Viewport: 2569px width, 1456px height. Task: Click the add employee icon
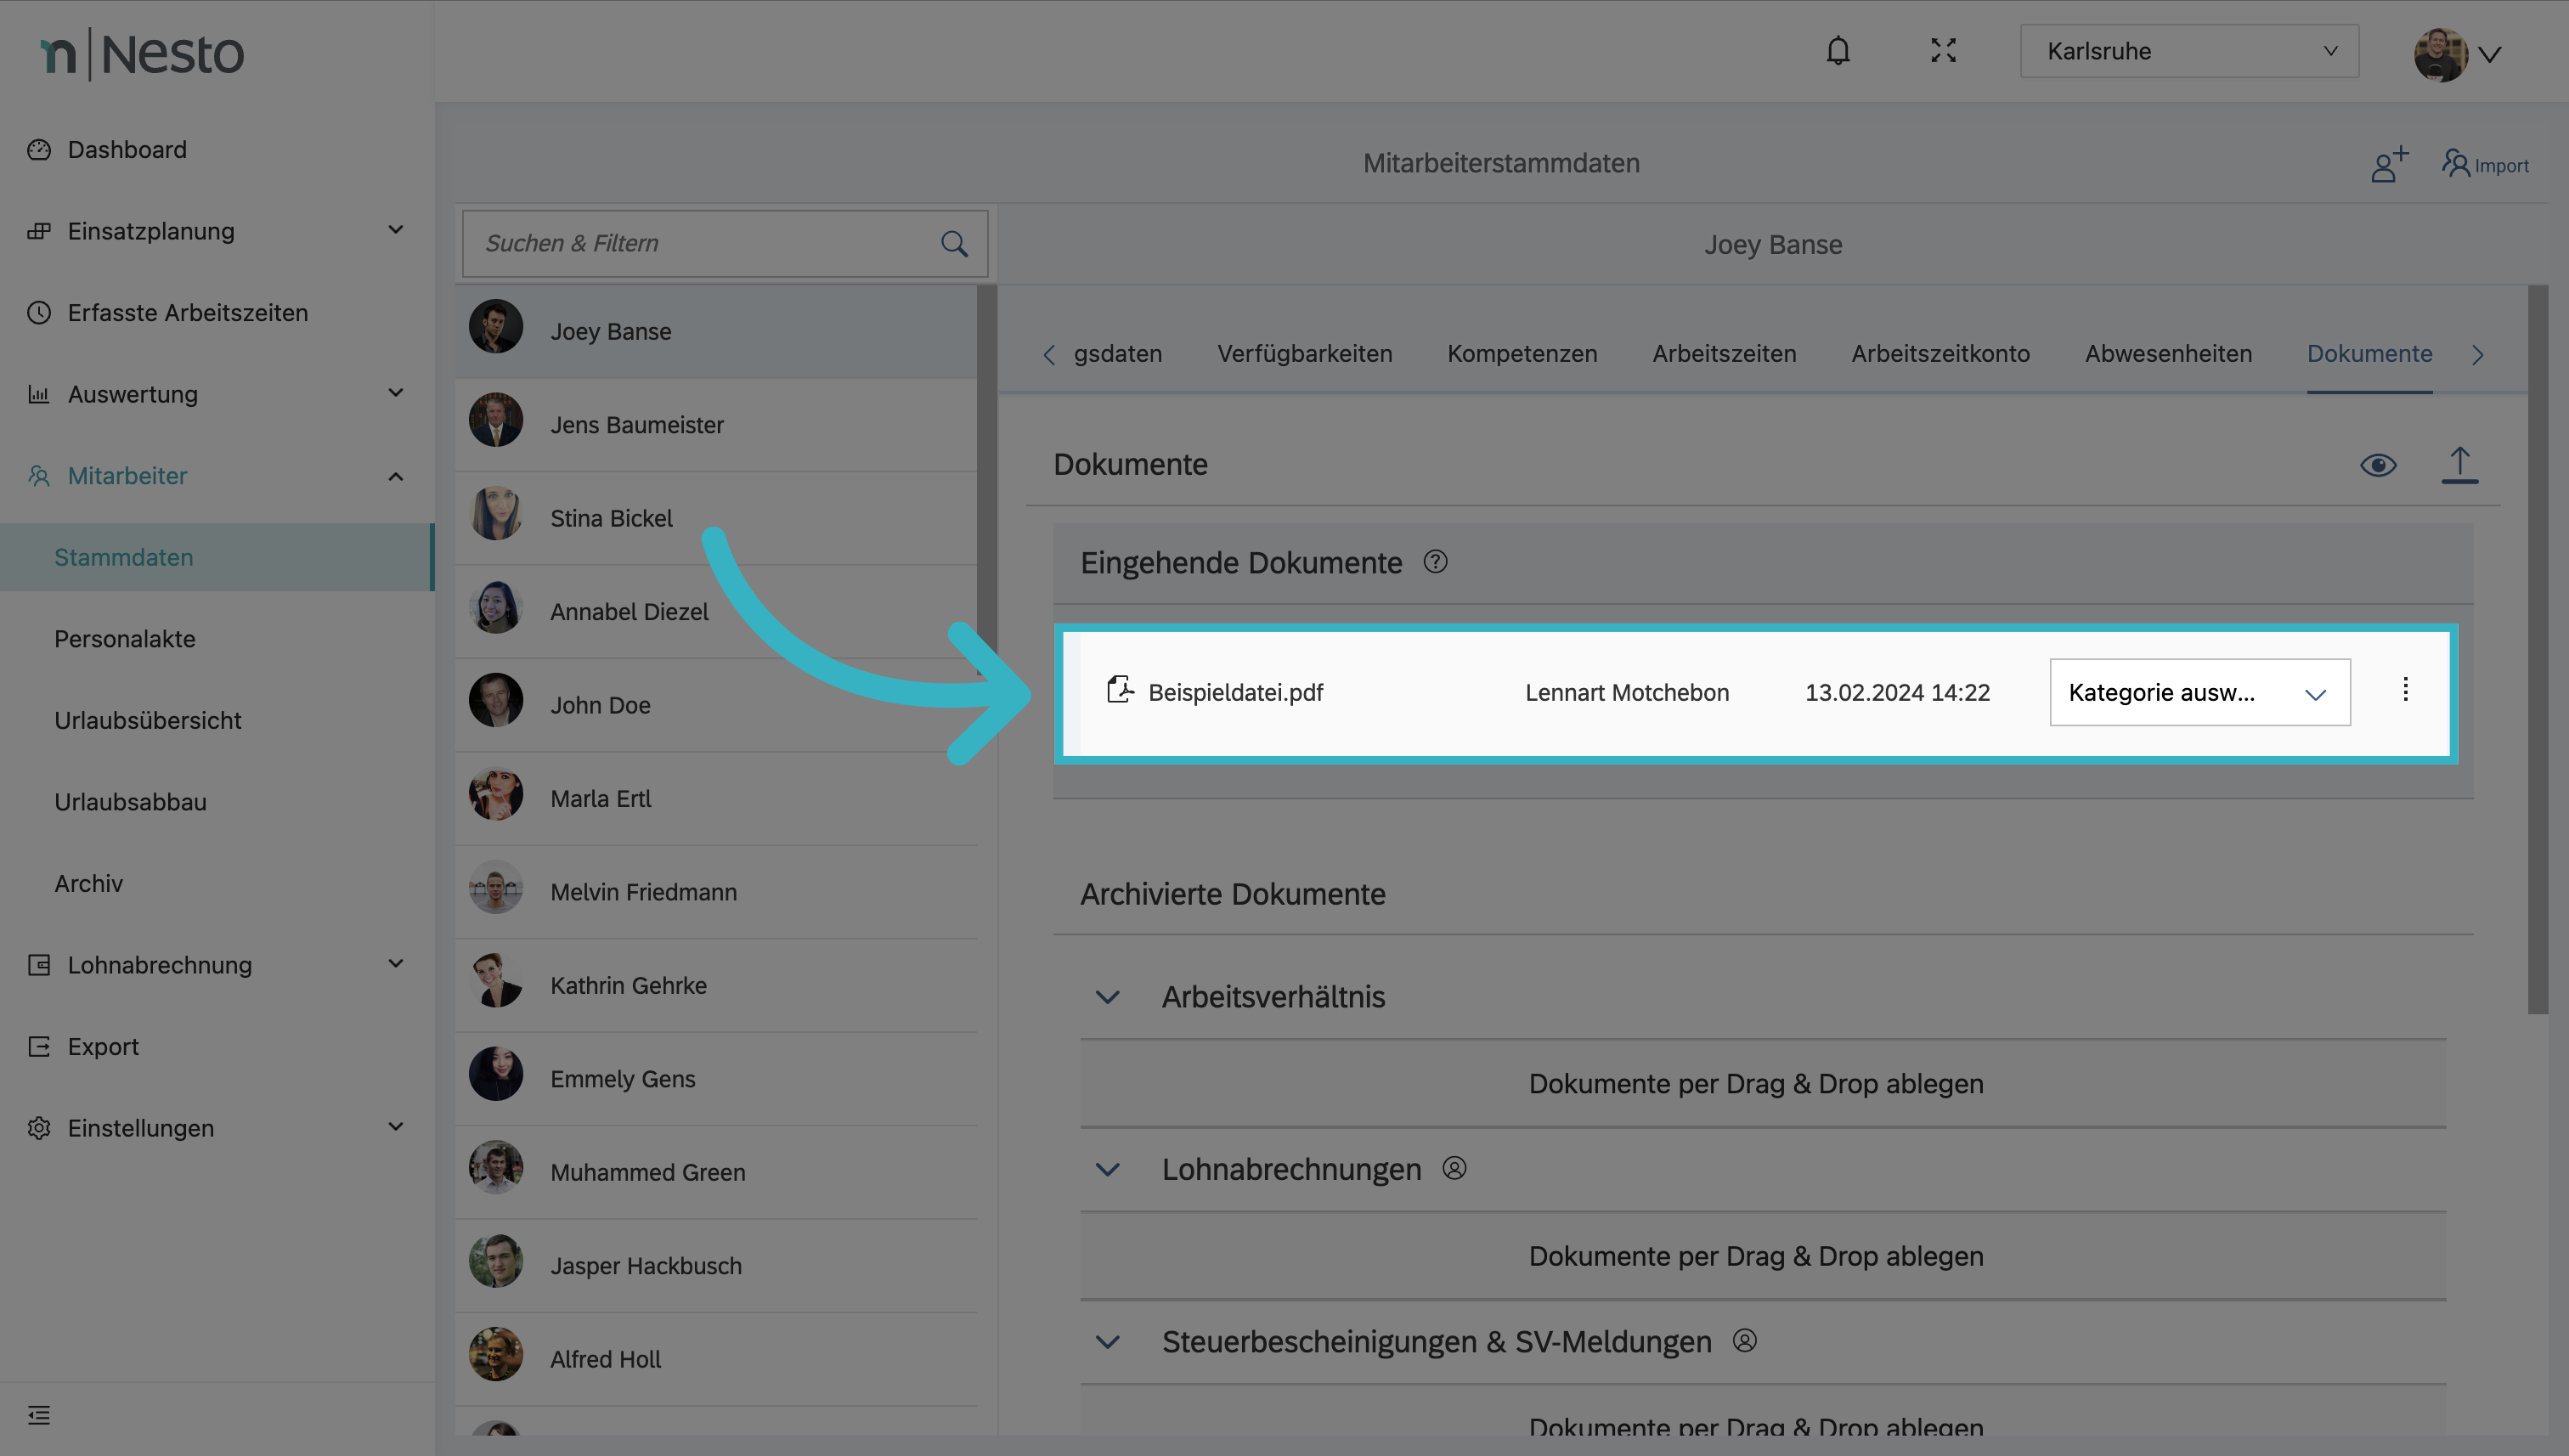click(2388, 165)
